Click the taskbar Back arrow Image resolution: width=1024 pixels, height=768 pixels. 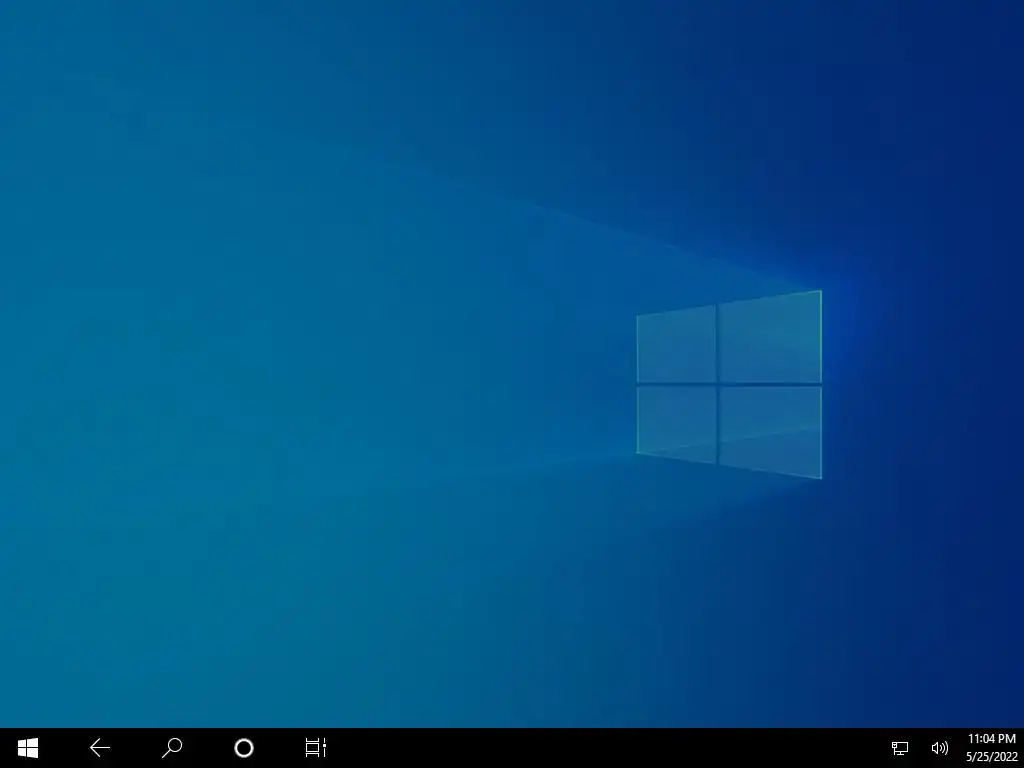[100, 748]
